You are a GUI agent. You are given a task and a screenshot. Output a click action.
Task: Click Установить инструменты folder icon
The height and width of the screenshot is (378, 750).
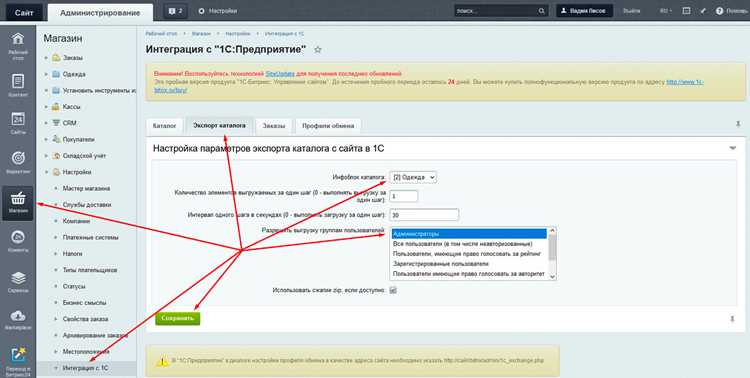[56, 90]
